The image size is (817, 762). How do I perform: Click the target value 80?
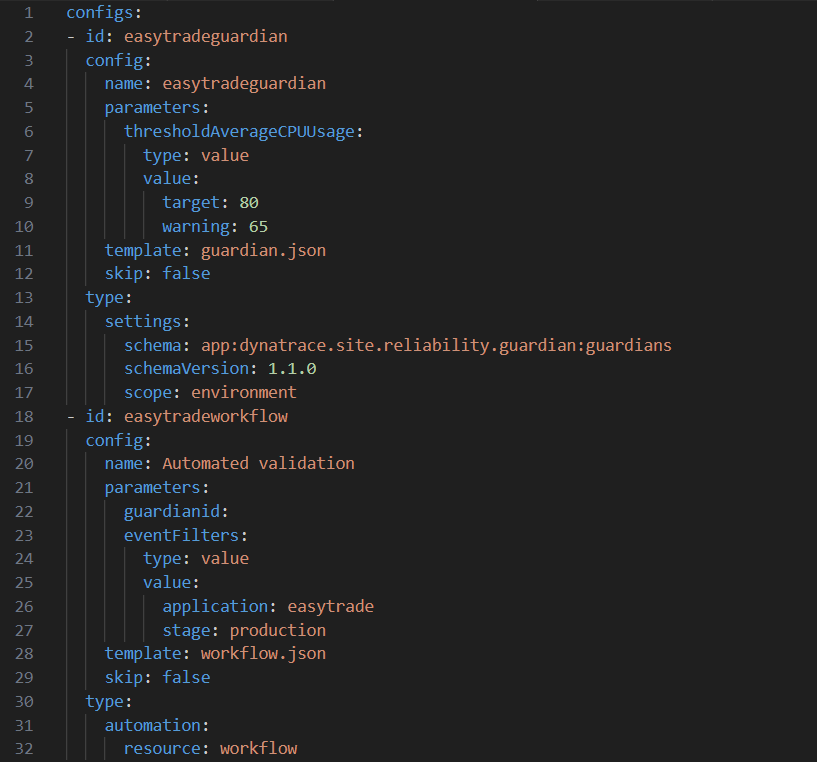point(249,203)
